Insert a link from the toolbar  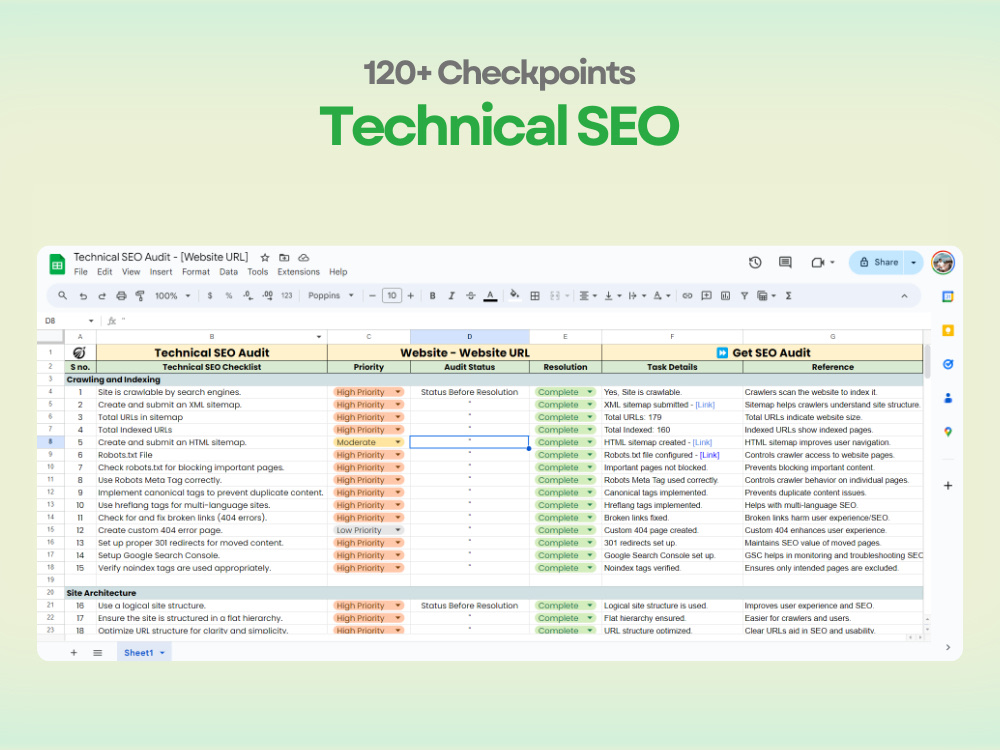click(x=687, y=296)
